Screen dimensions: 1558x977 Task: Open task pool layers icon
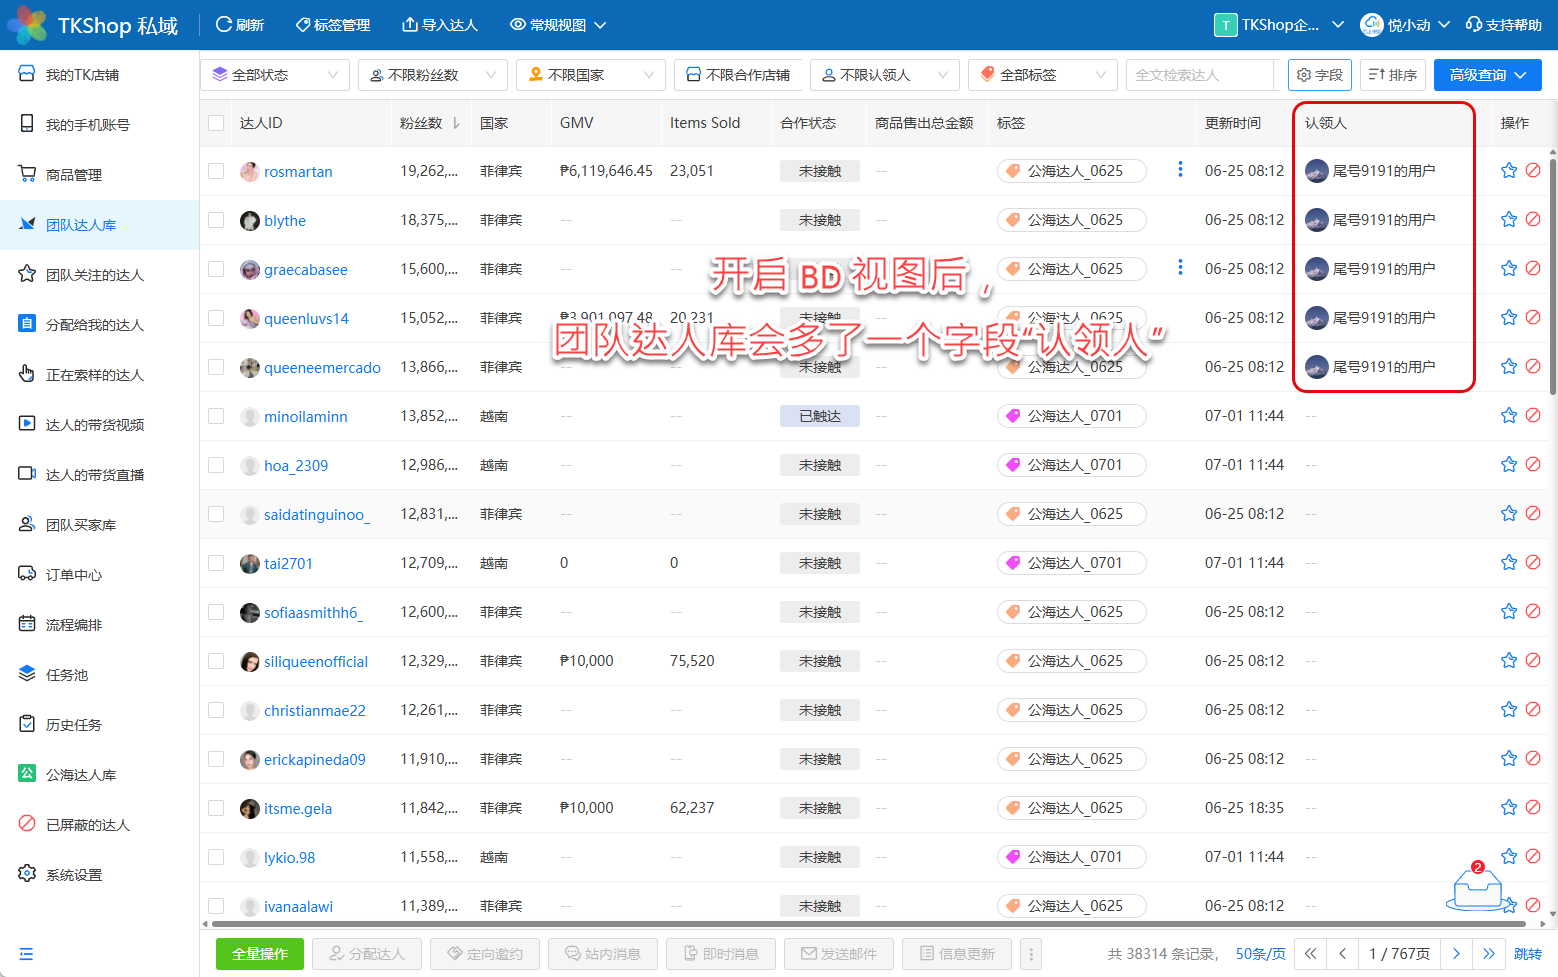click(x=27, y=674)
